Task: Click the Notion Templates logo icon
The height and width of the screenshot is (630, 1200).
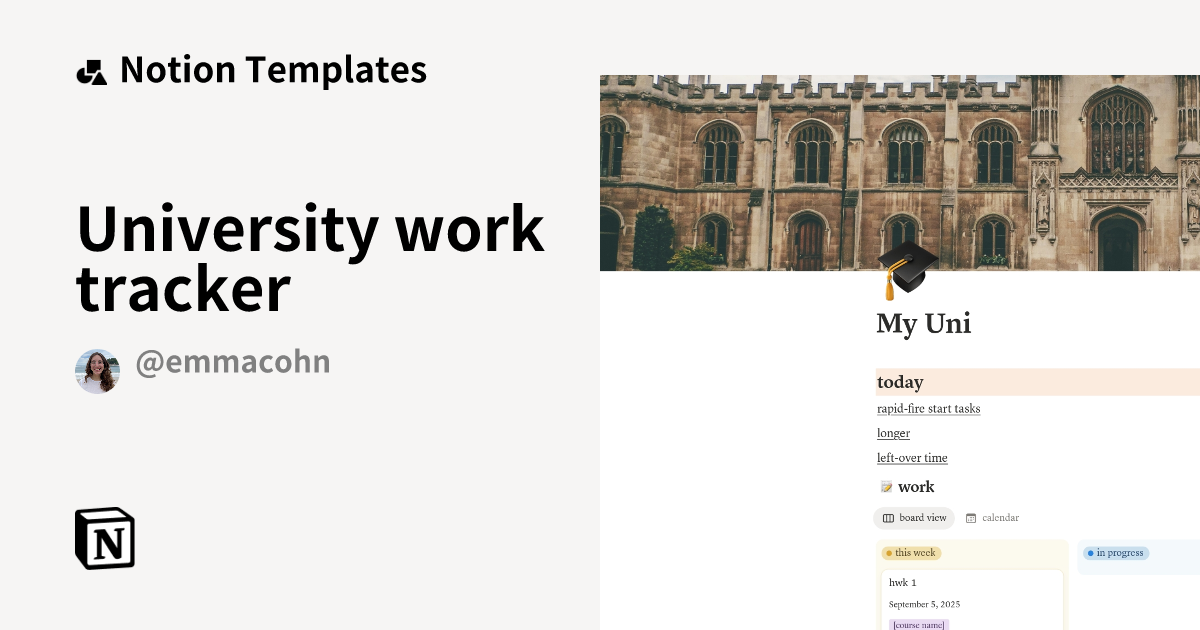Action: coord(92,69)
